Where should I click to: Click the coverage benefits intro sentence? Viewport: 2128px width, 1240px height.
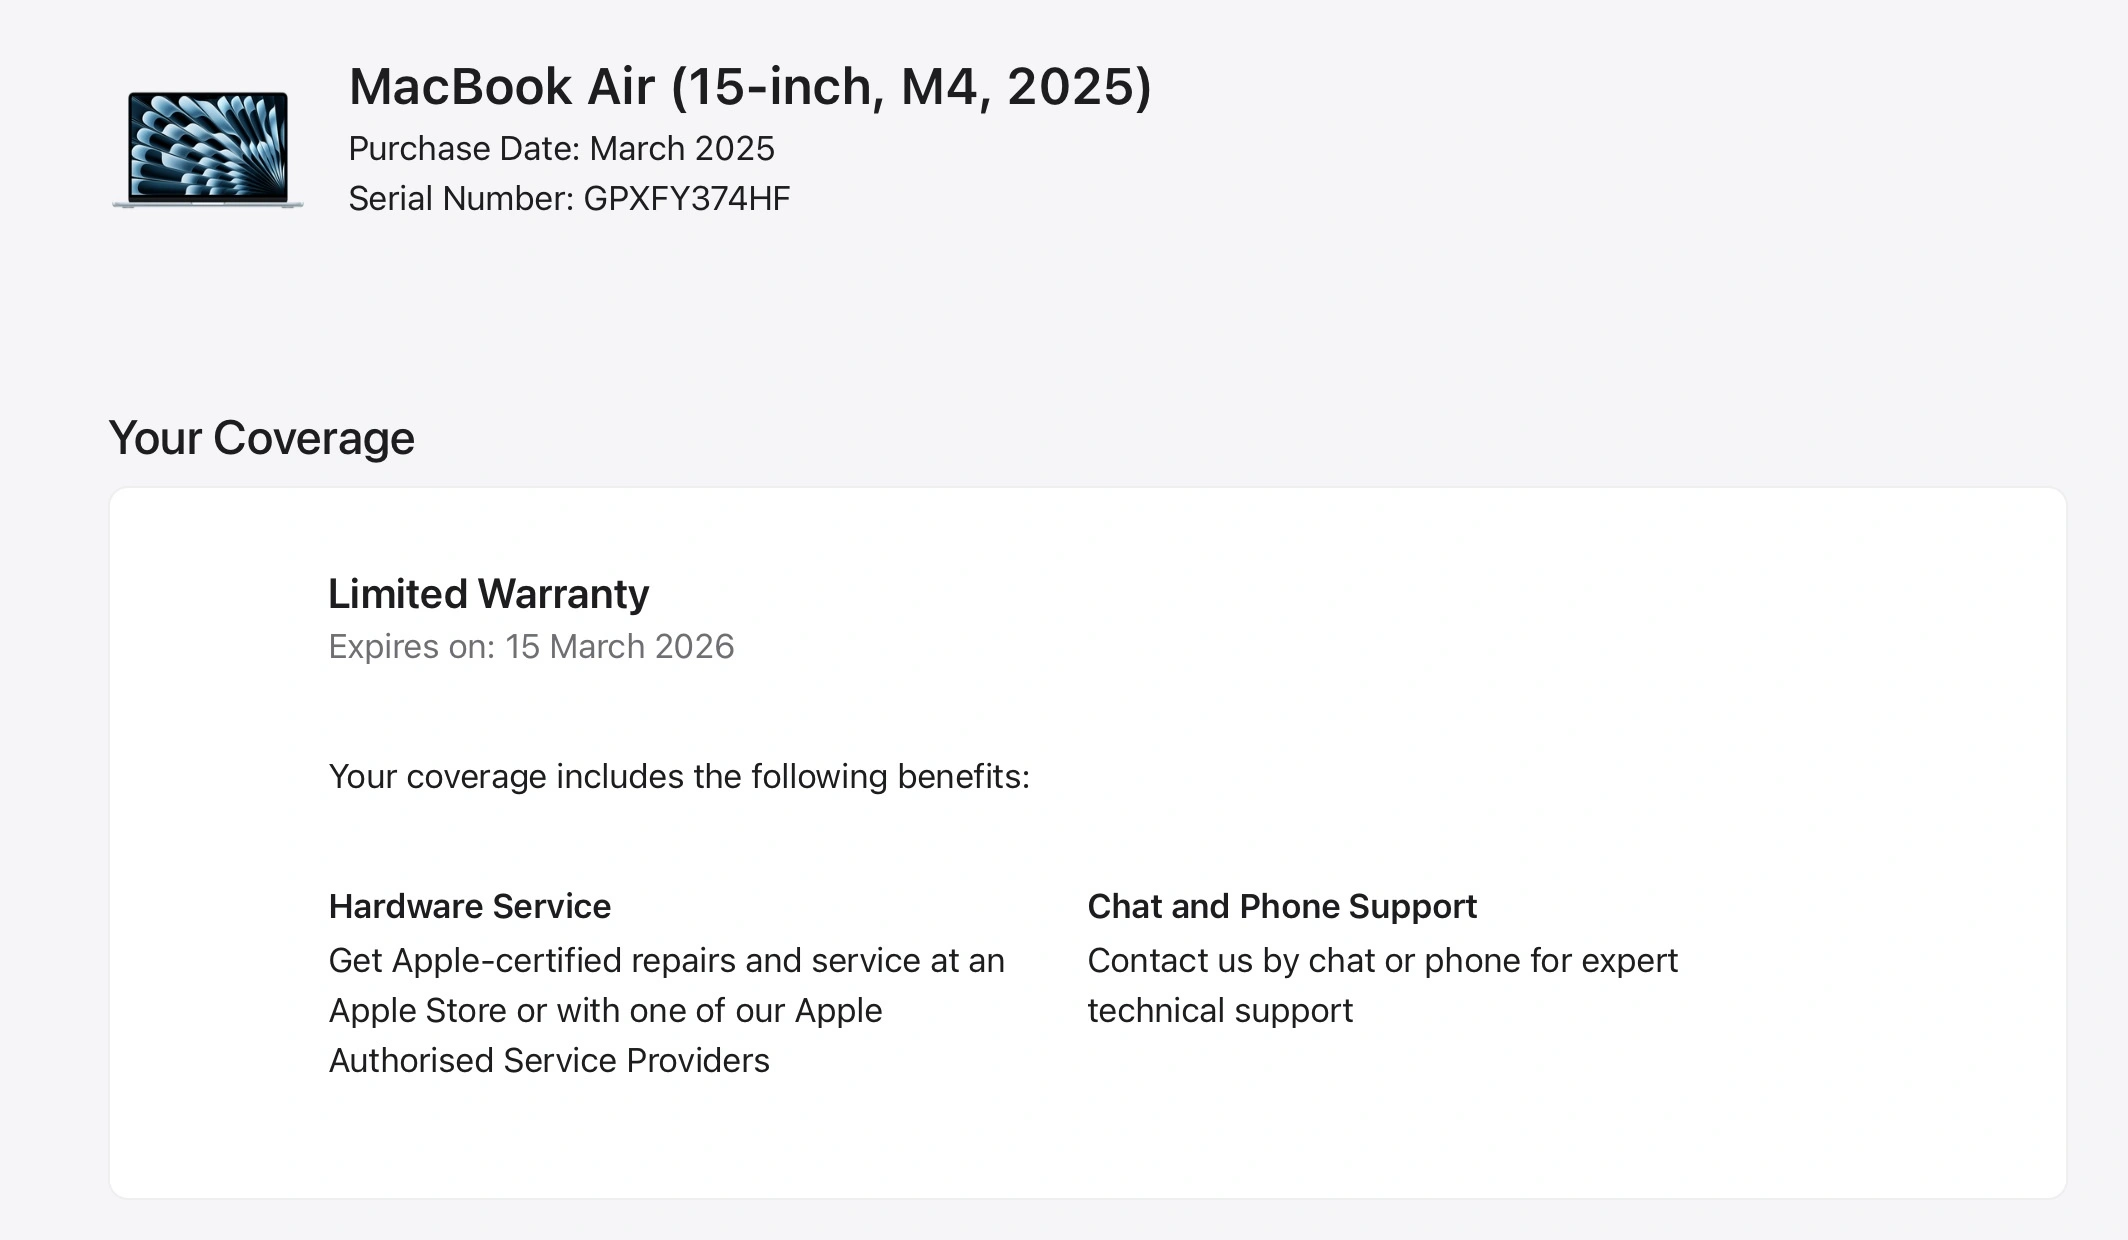[x=679, y=776]
